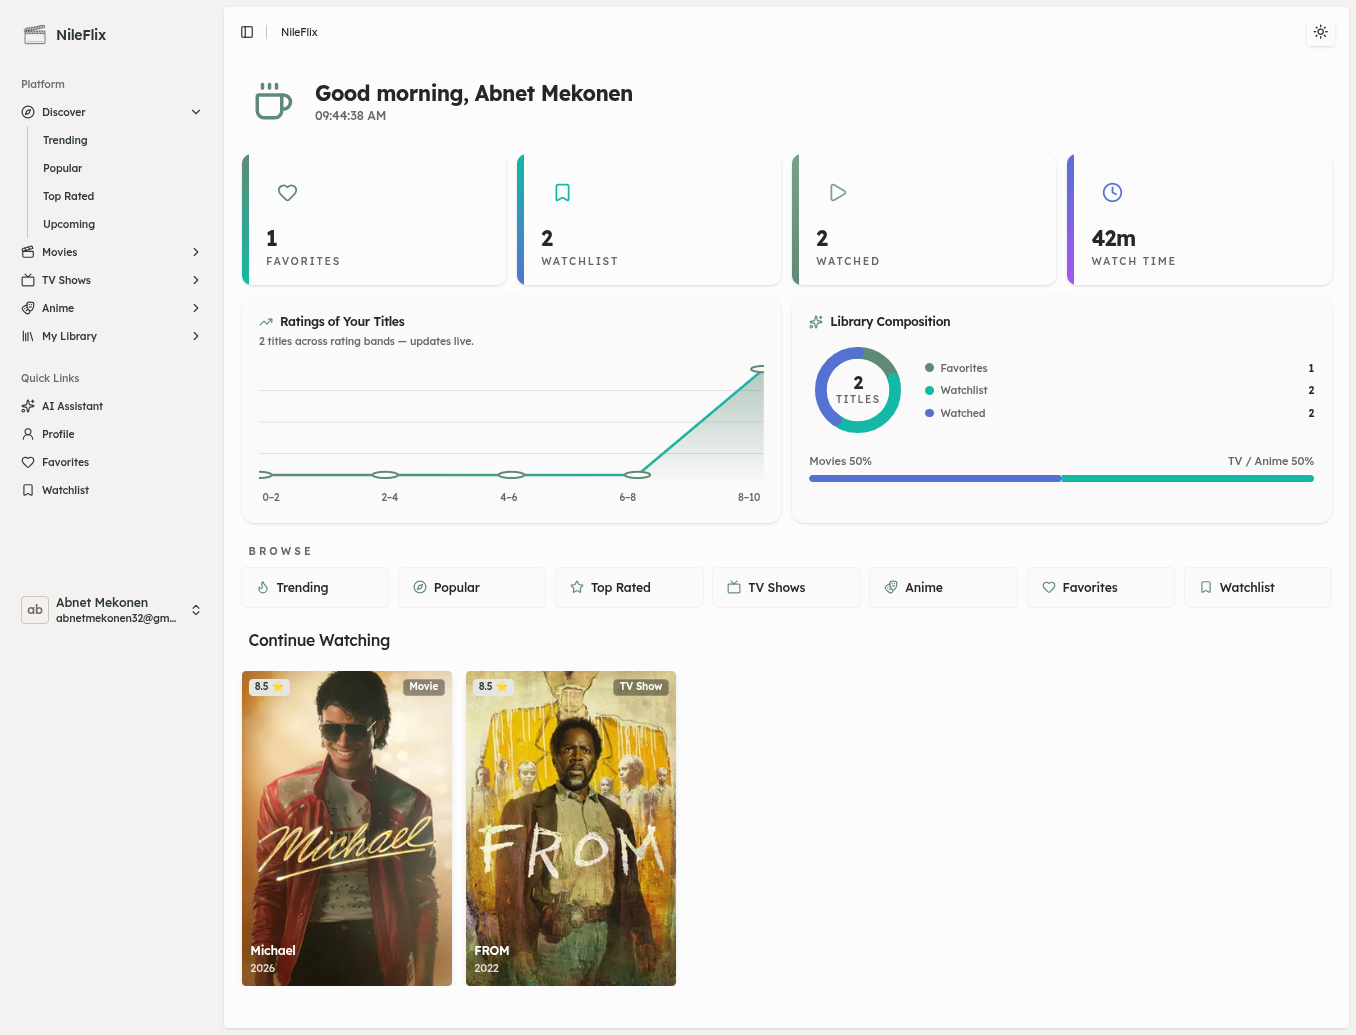Click the My Library books icon
The width and height of the screenshot is (1356, 1035).
point(28,336)
